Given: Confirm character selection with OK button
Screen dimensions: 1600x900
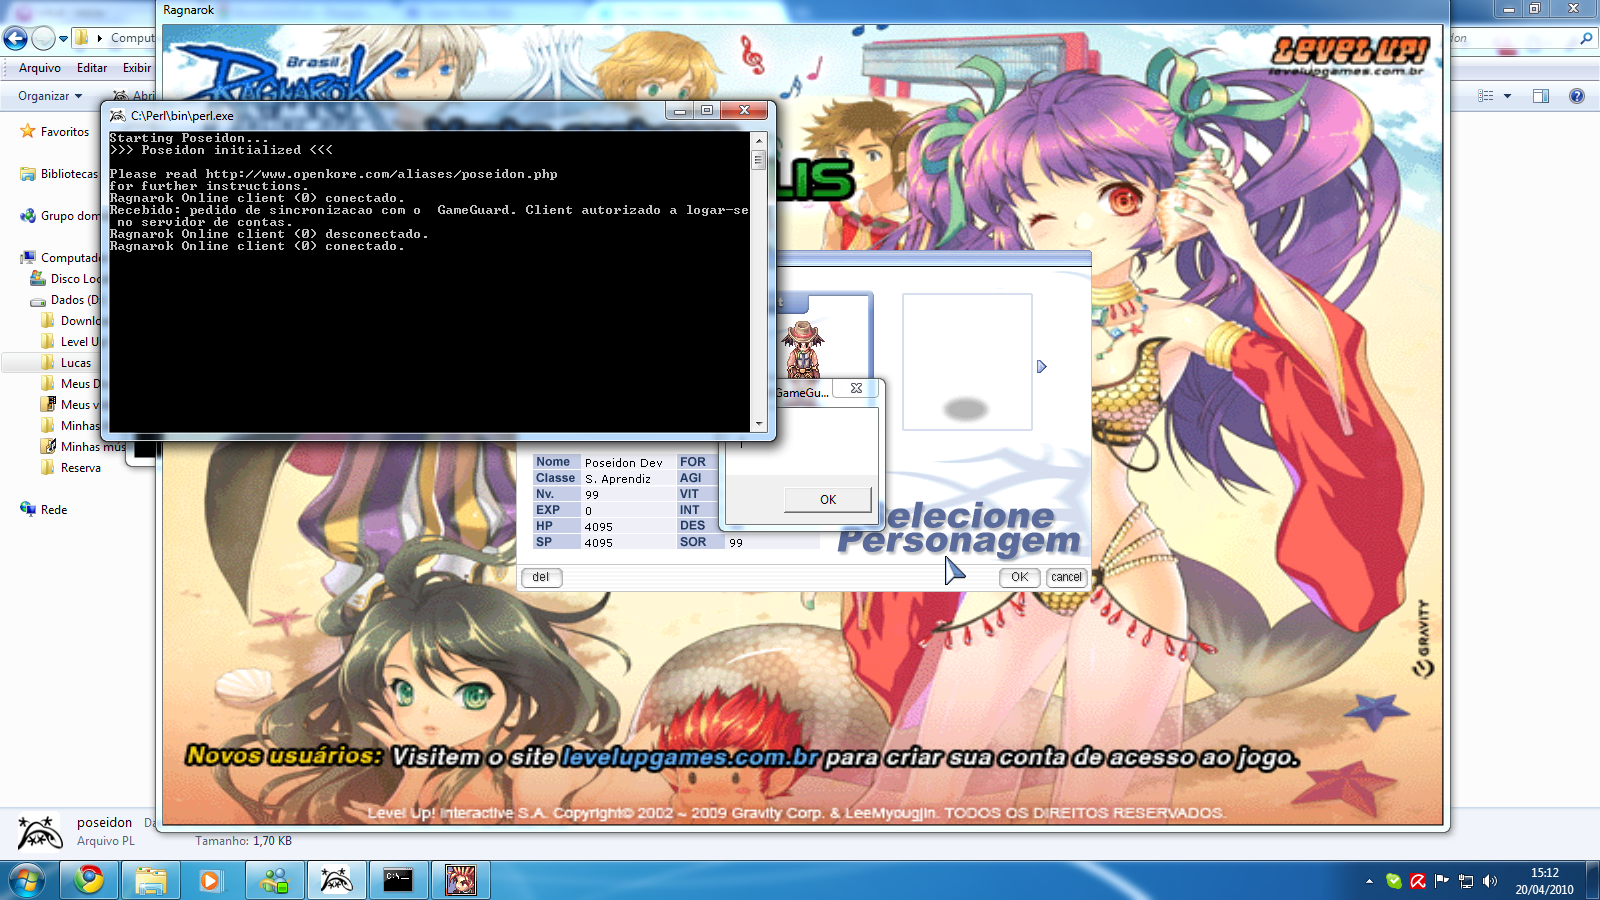Looking at the screenshot, I should (1019, 577).
